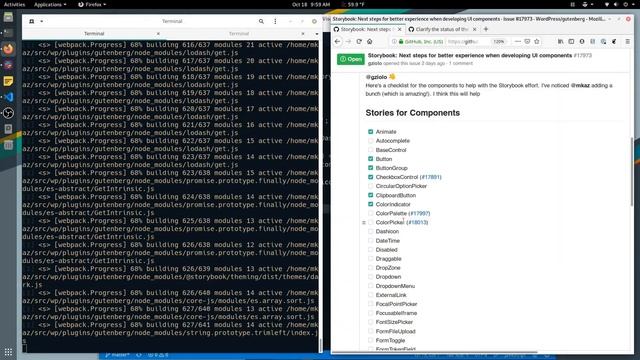Click the FormToggle list item text
The image size is (640, 360).
[x=390, y=340]
